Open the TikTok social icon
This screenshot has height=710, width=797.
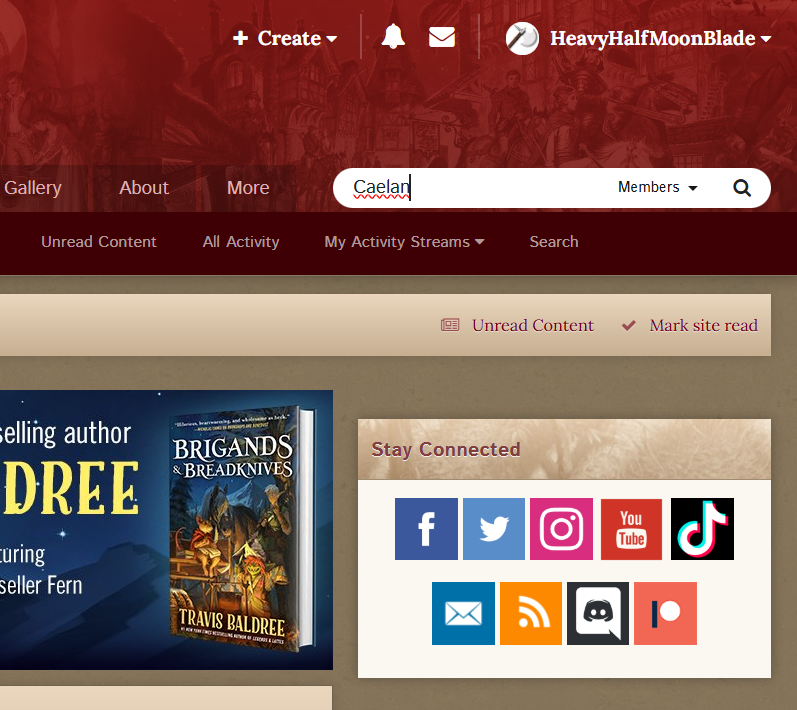702,529
